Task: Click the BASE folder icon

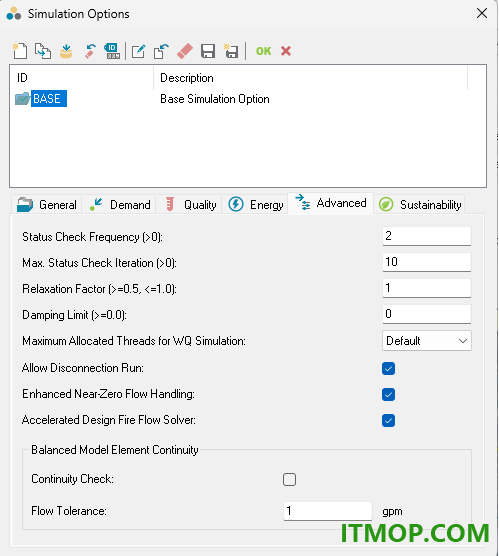Action: 22,99
